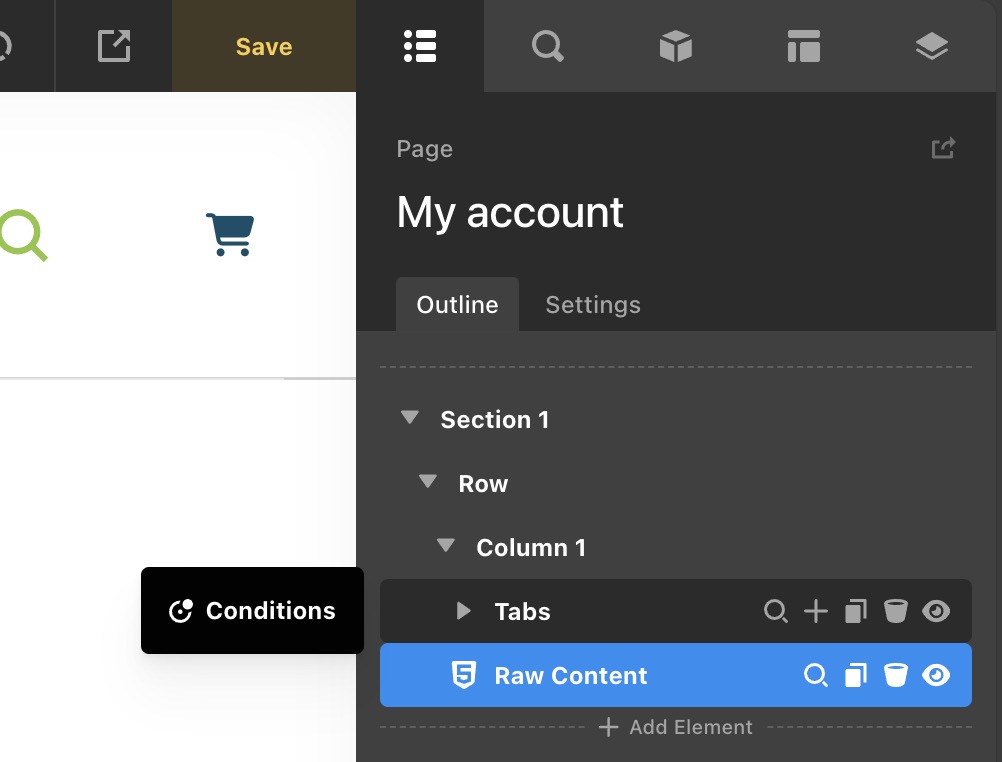This screenshot has width=1002, height=762.
Task: Delete the Raw Content element
Action: coord(895,675)
